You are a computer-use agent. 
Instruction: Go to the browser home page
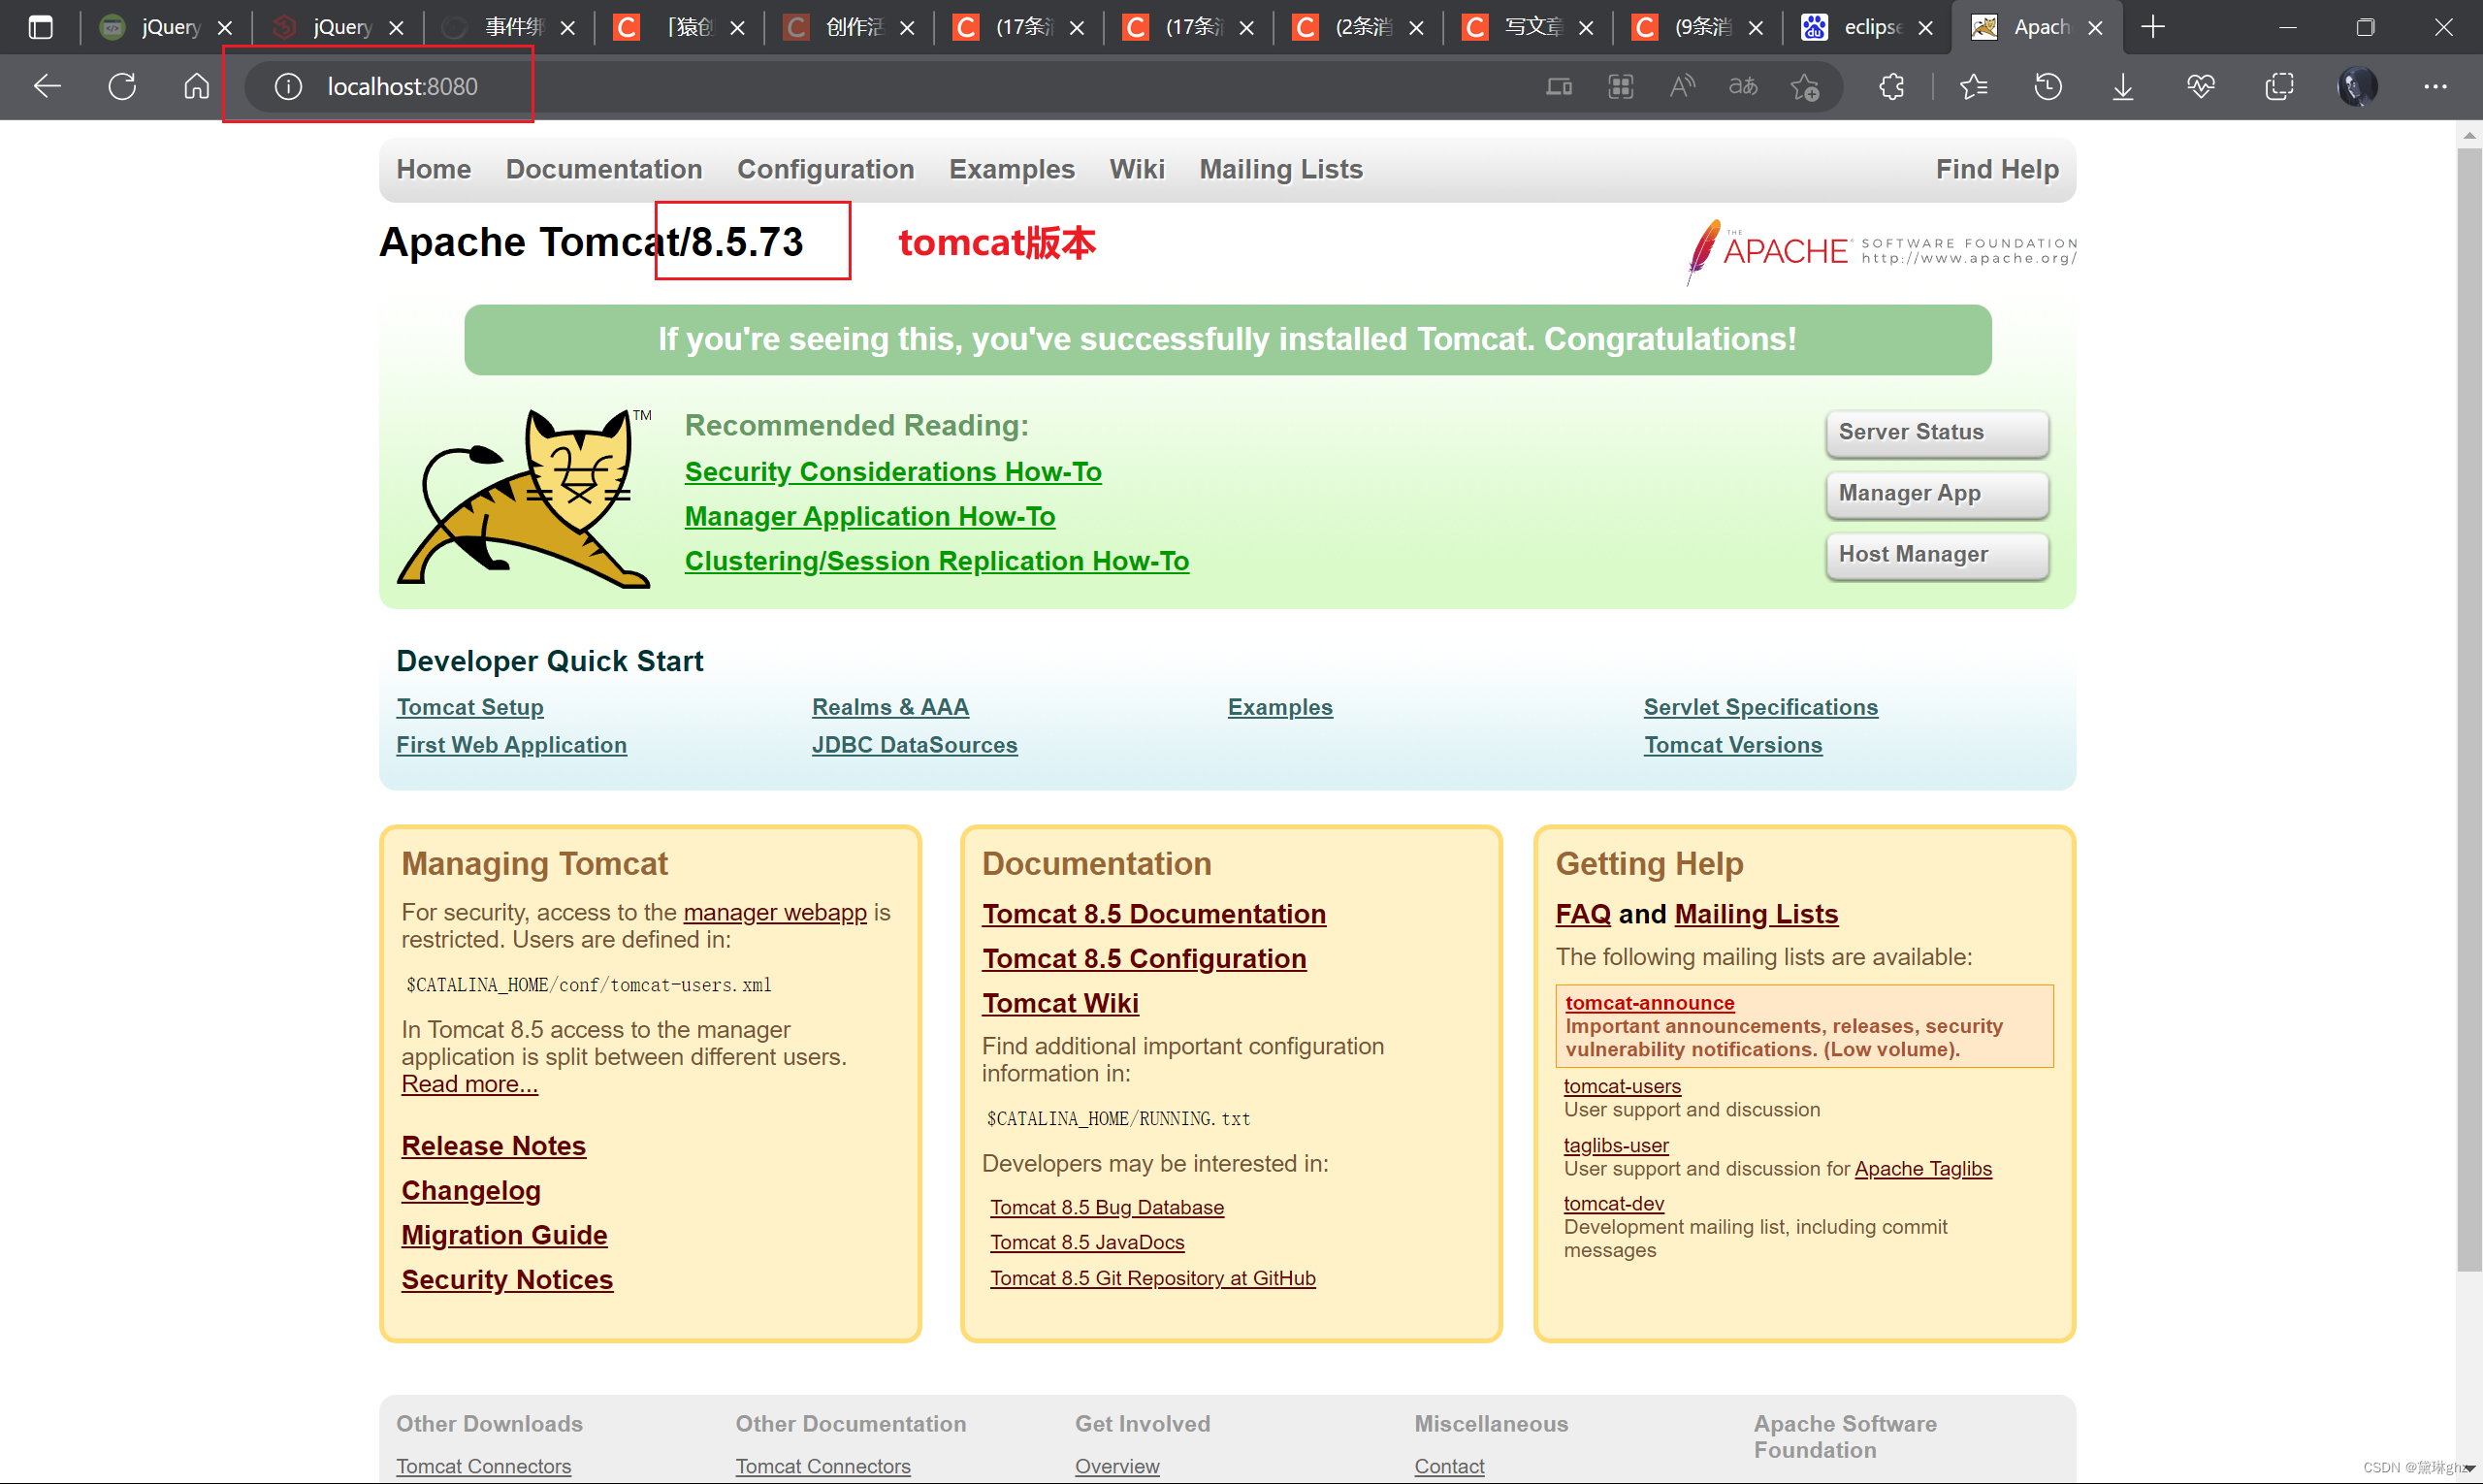coord(196,86)
